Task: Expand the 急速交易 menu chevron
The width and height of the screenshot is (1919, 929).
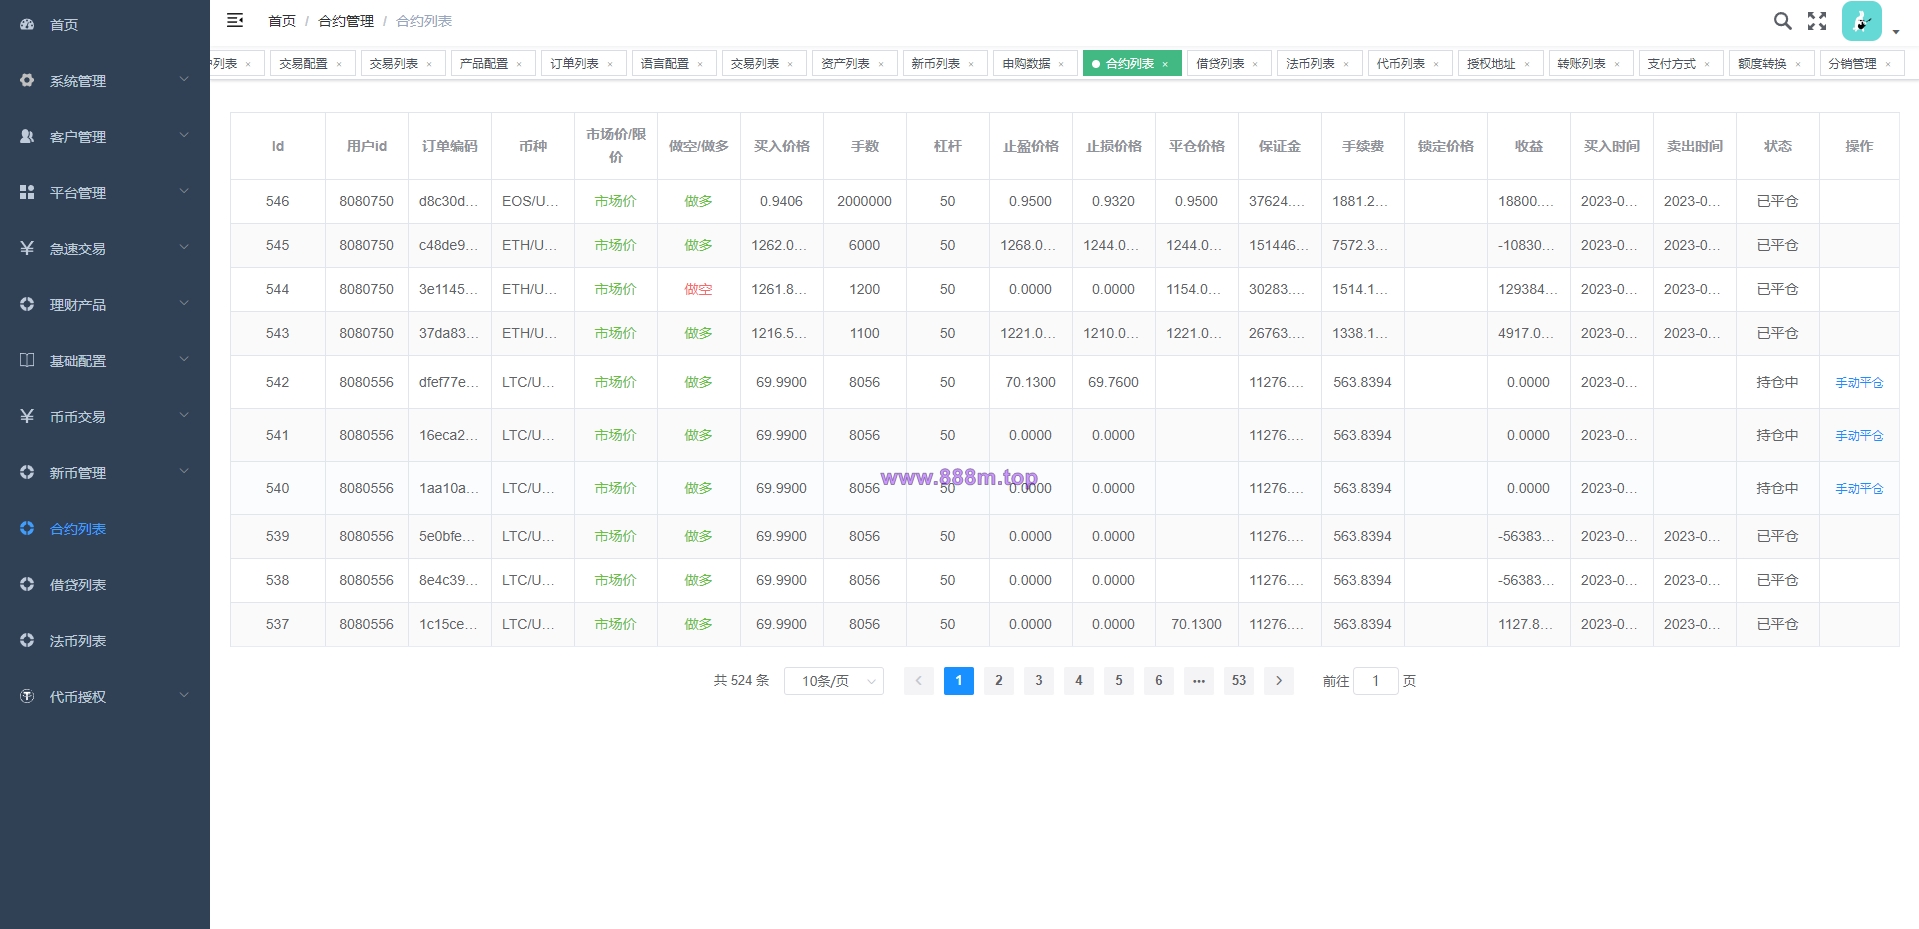Action: 184,247
